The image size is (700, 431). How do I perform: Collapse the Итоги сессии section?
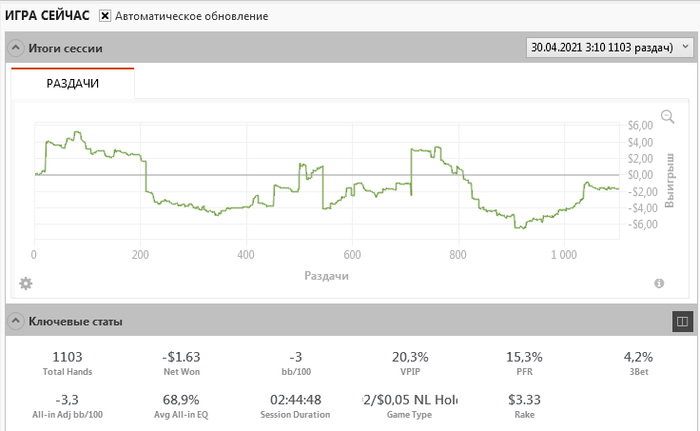pos(16,47)
